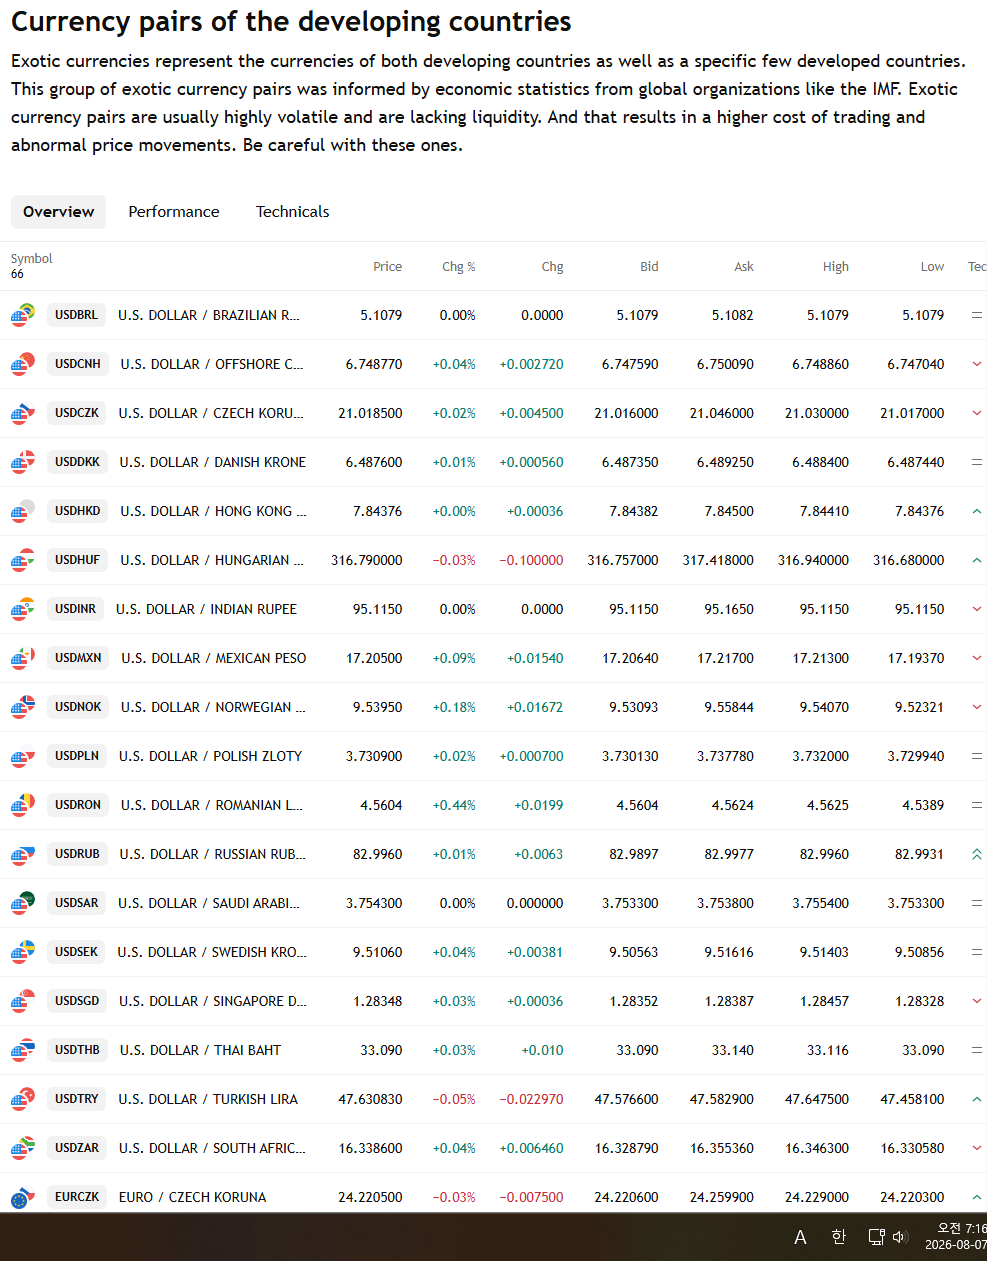The height and width of the screenshot is (1261, 987).
Task: Sort table by Ask column header
Action: [744, 267]
